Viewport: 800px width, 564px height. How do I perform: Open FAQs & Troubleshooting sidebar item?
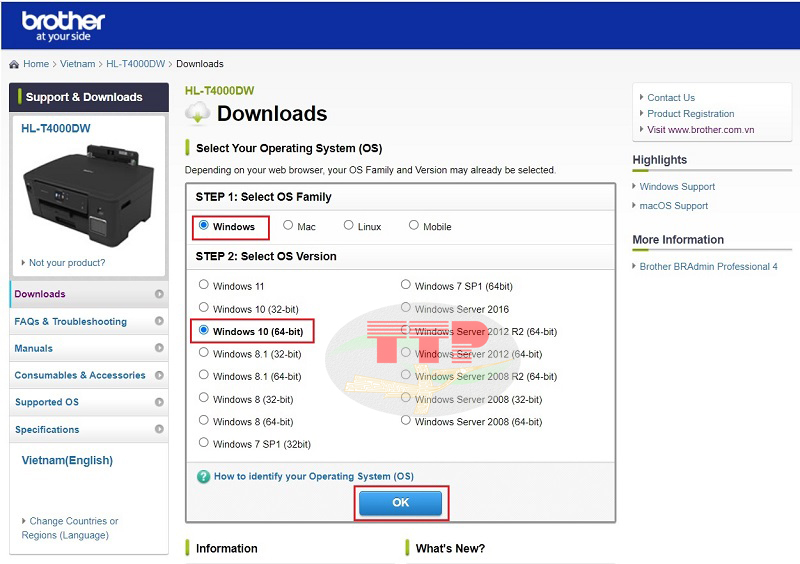[89, 321]
